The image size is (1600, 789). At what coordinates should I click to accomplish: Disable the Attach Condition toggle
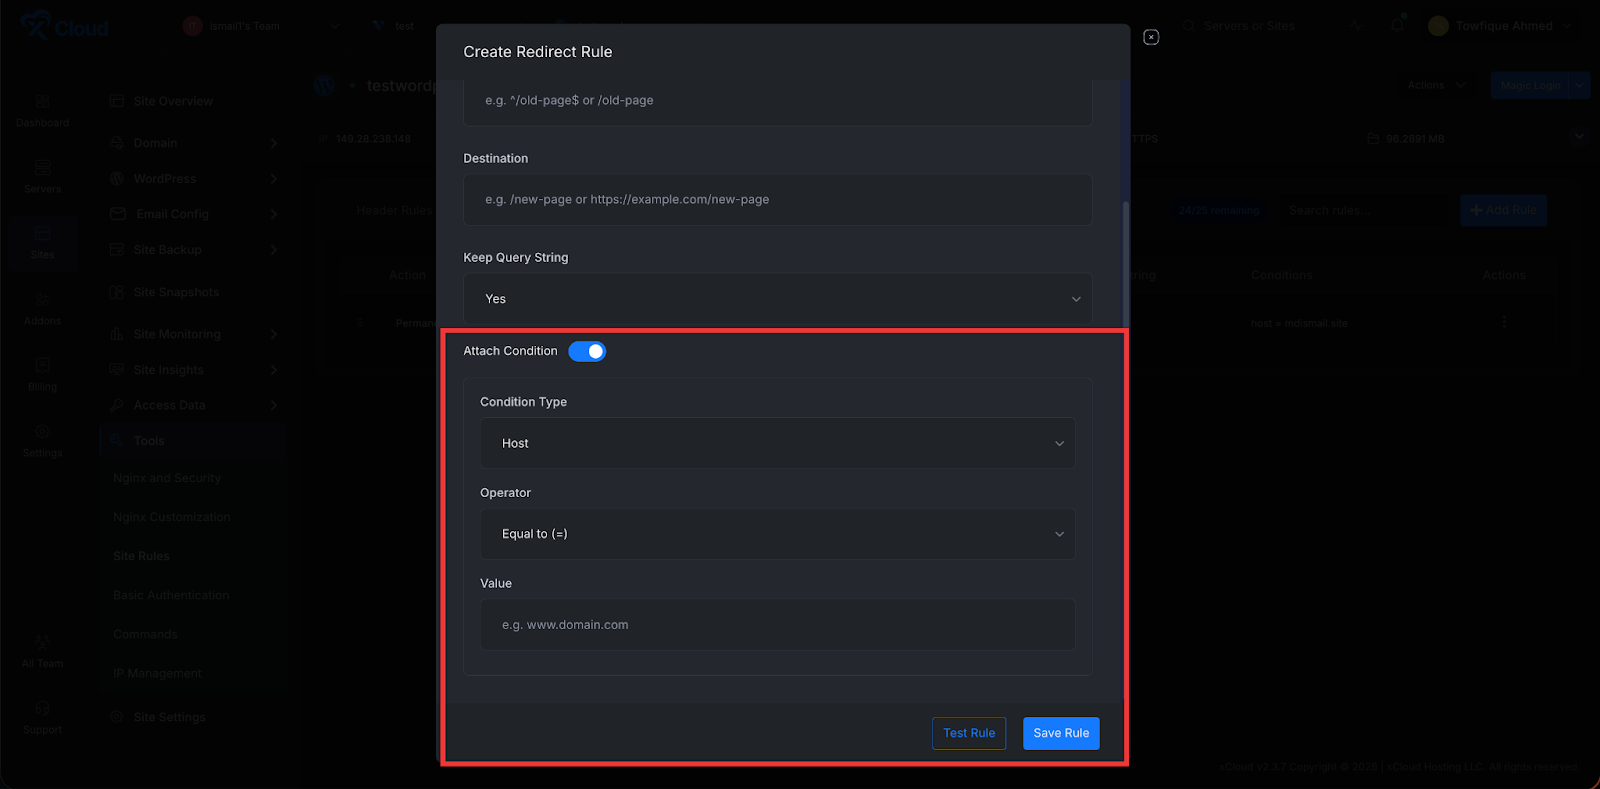[587, 351]
